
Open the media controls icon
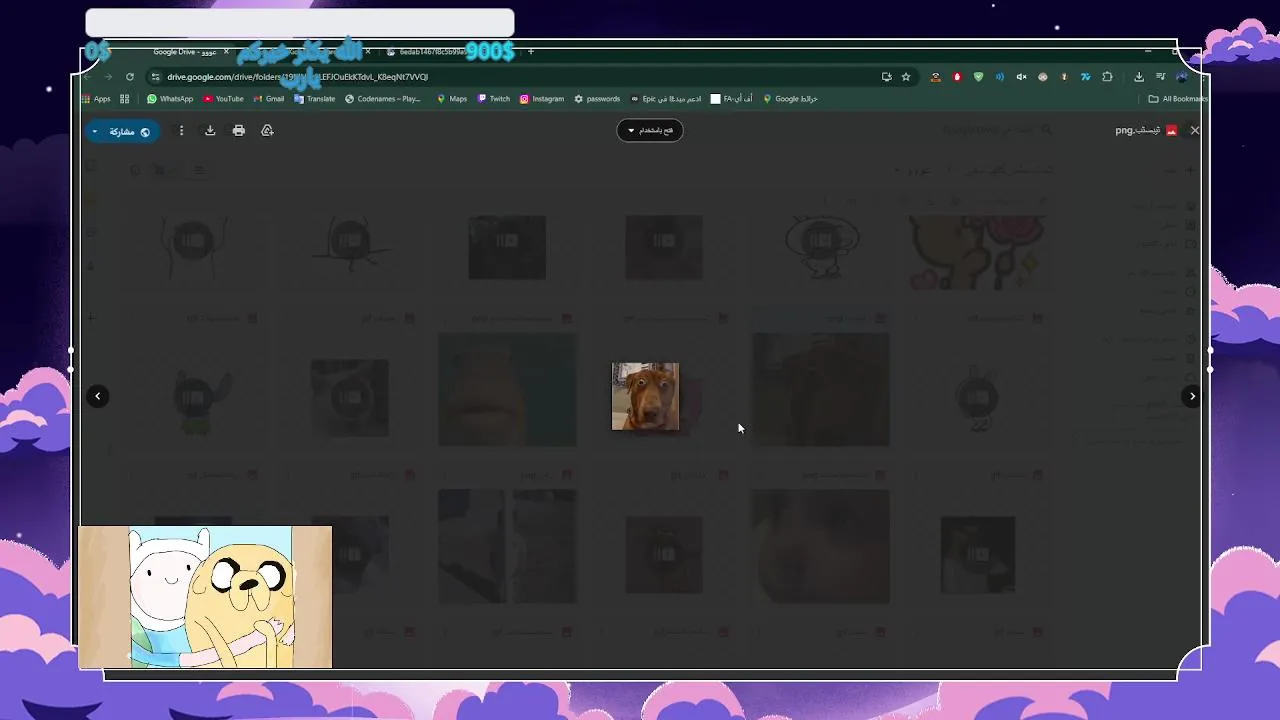click(1160, 77)
